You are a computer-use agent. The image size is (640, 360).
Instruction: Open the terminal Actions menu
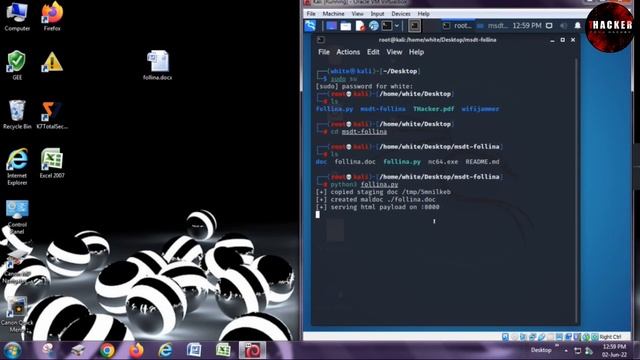tap(348, 52)
